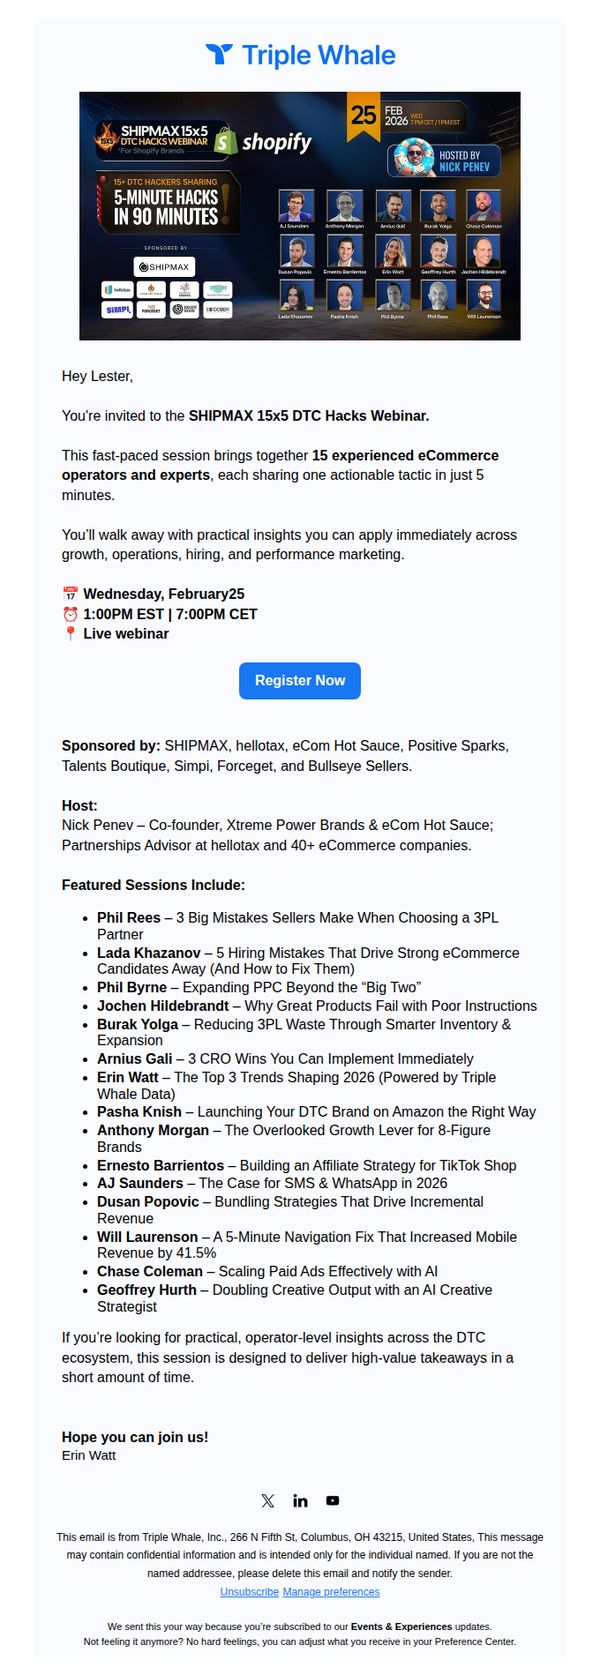This screenshot has width=600, height=1675.
Task: Click the SHIPMAX sponsor logo in banner
Action: point(165,267)
